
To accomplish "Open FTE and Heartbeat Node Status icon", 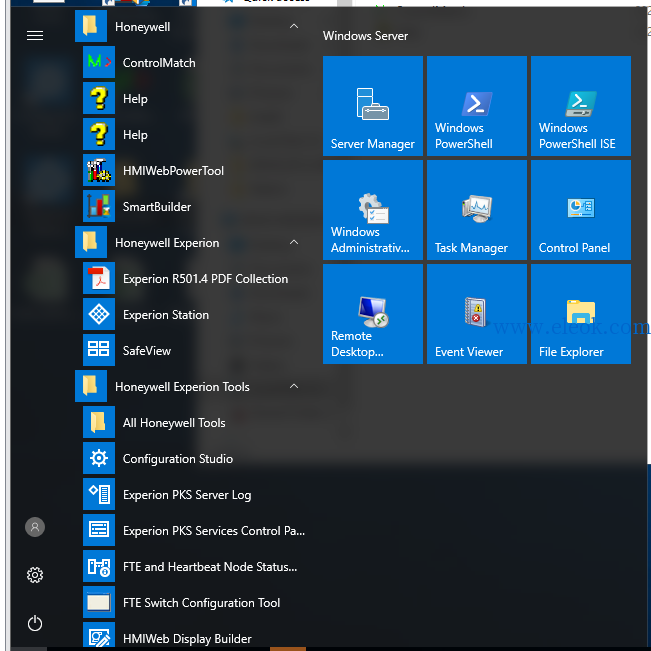I will [x=99, y=566].
